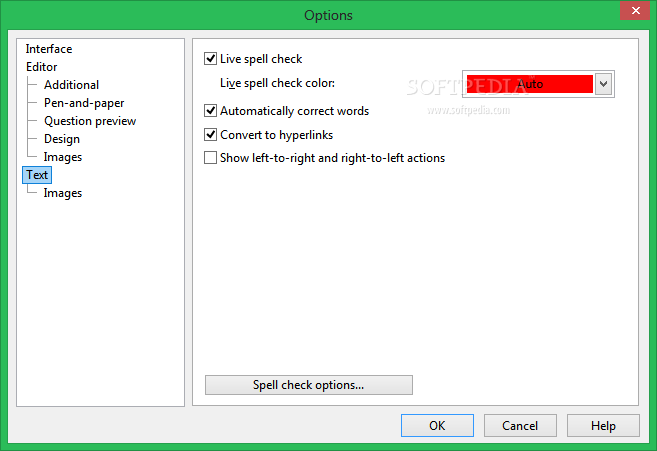The height and width of the screenshot is (451, 657).
Task: Select Editor category in tree
Action: click(x=41, y=67)
